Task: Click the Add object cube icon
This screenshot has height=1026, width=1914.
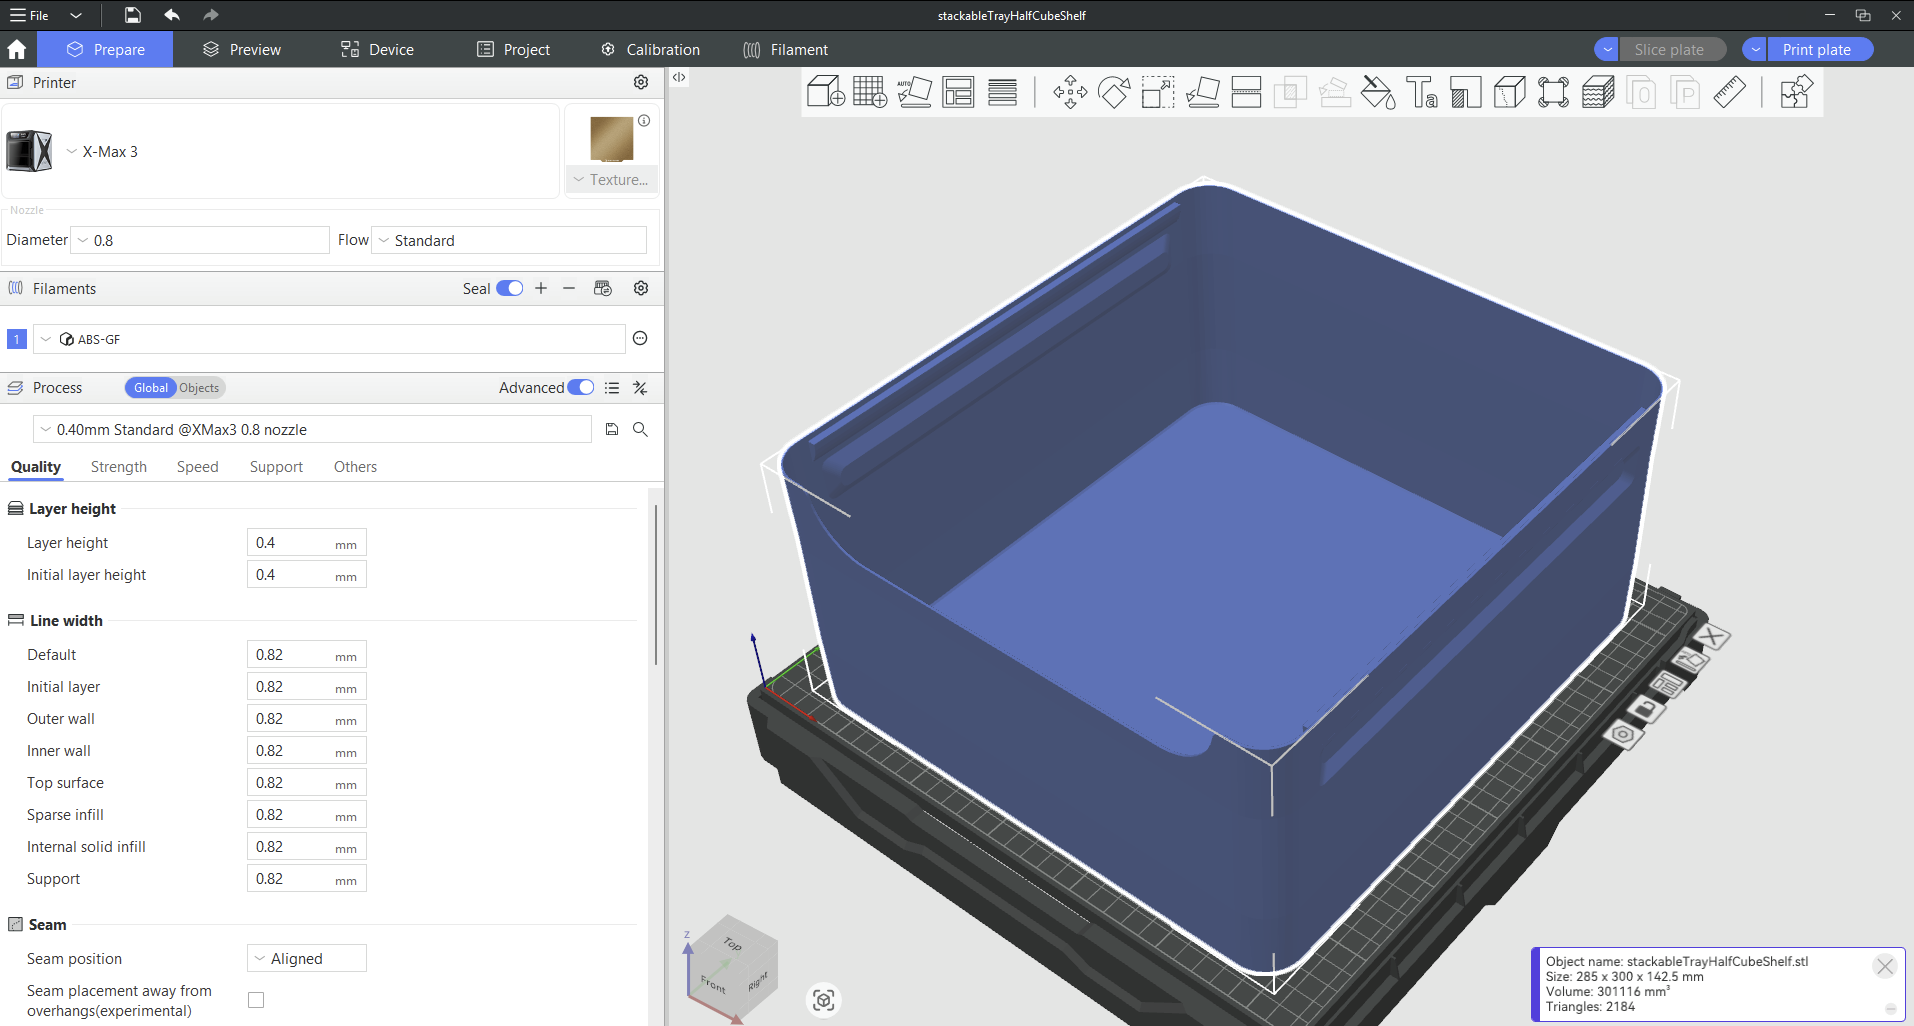Action: pyautogui.click(x=825, y=92)
